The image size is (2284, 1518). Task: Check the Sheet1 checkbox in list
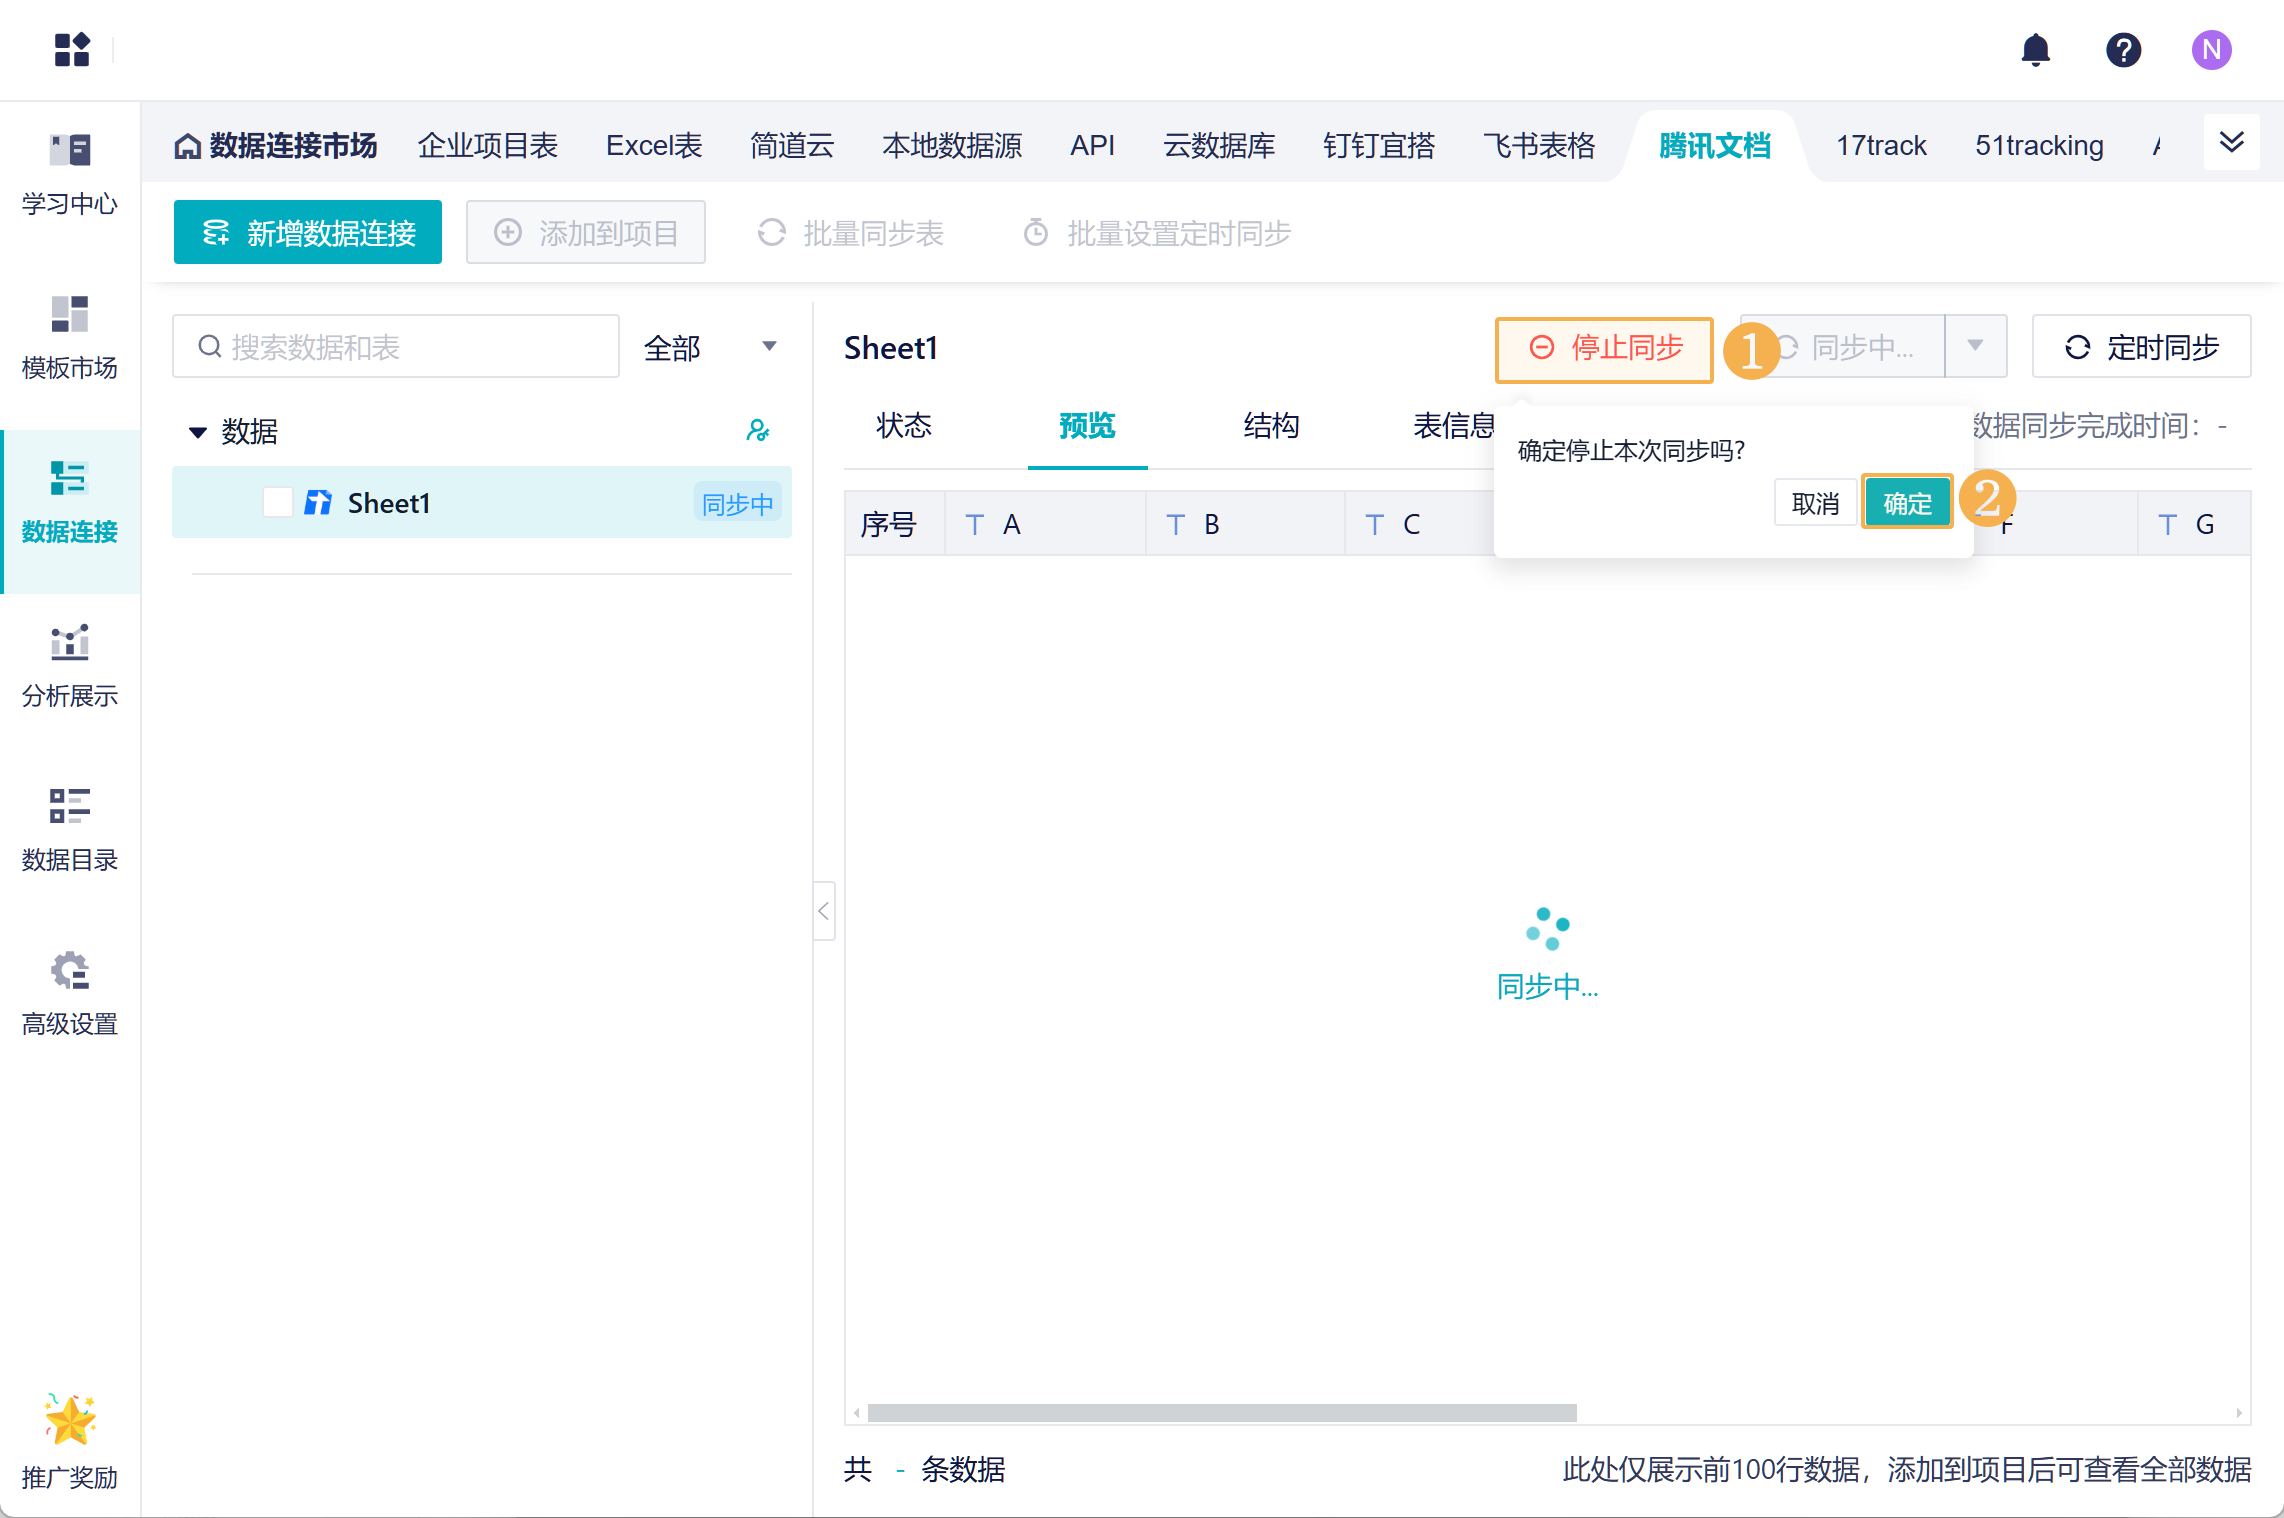[x=277, y=503]
